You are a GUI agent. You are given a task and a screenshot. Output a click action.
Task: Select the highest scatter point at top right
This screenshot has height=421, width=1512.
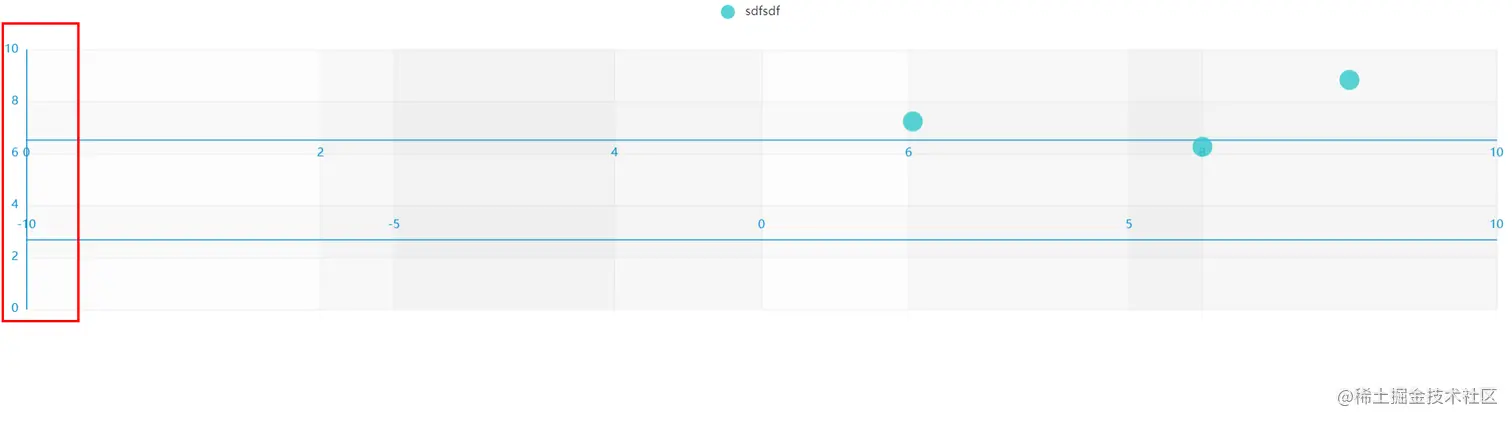pyautogui.click(x=1349, y=80)
